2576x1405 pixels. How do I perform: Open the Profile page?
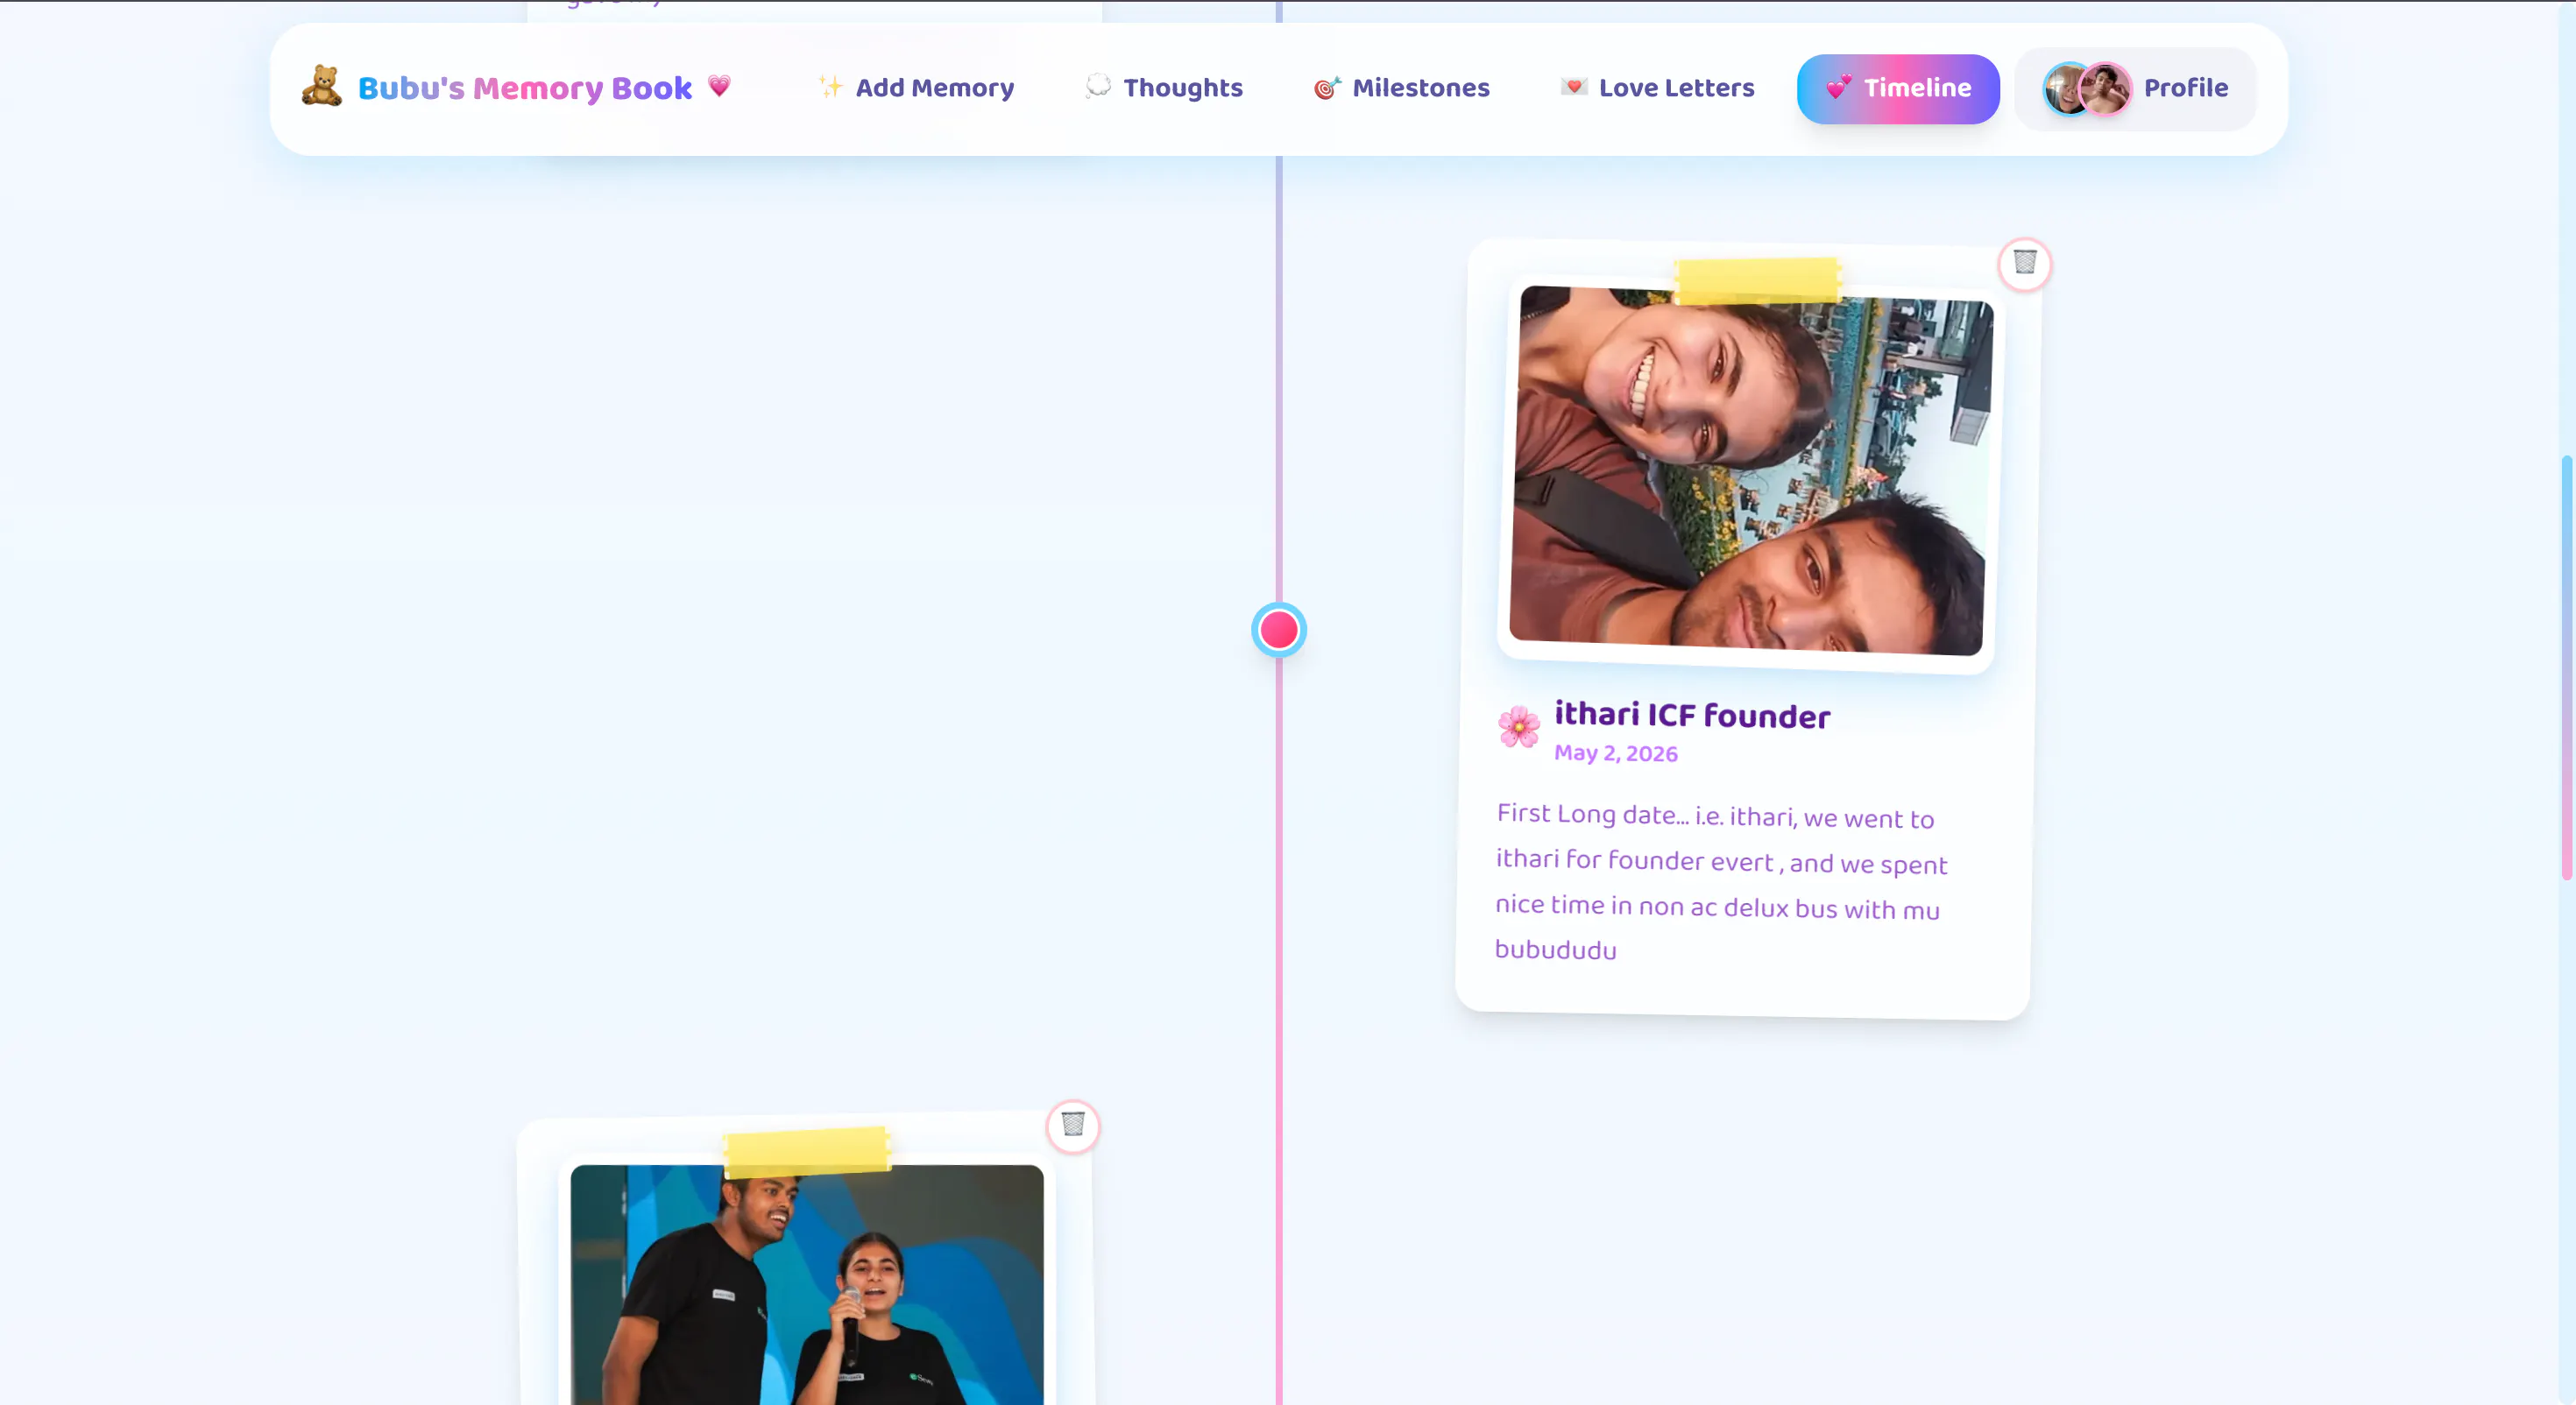(x=2135, y=89)
